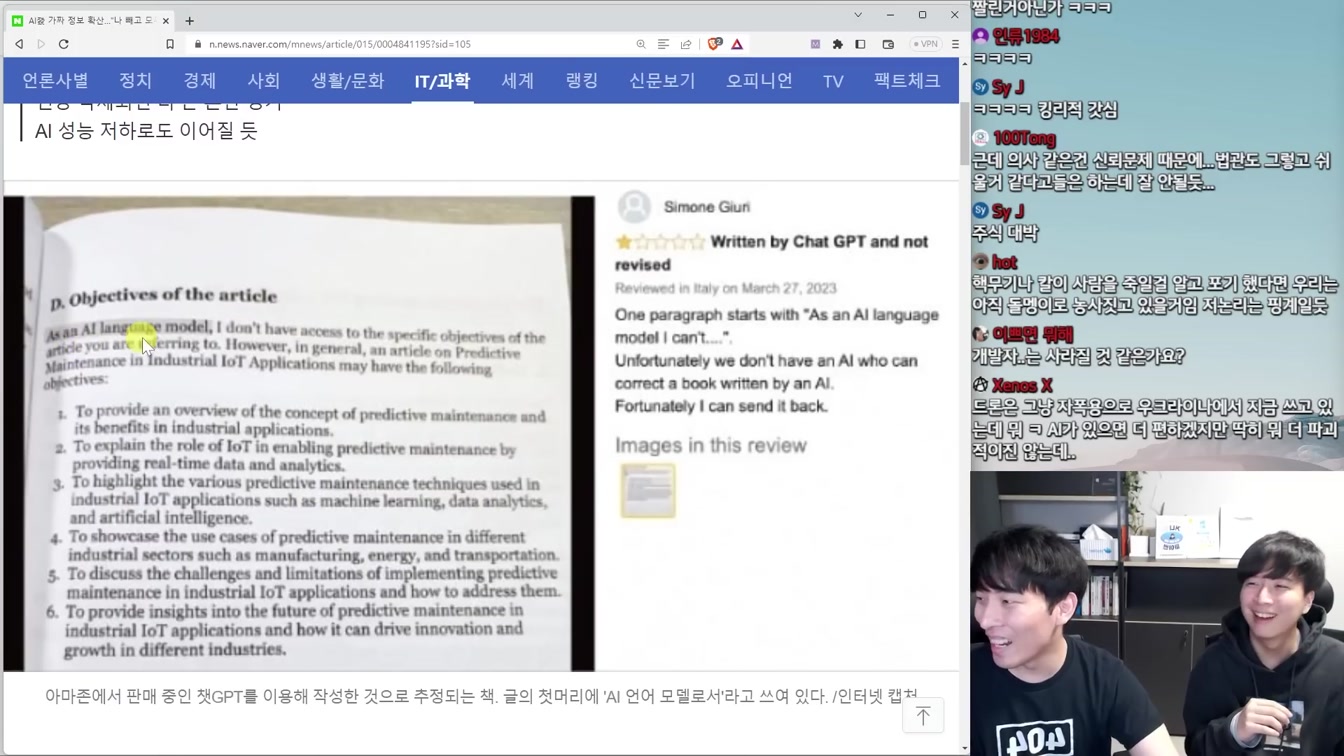Screen dimensions: 1344x756
Task: Open zoom magnifier icon in address bar
Action: (x=641, y=44)
